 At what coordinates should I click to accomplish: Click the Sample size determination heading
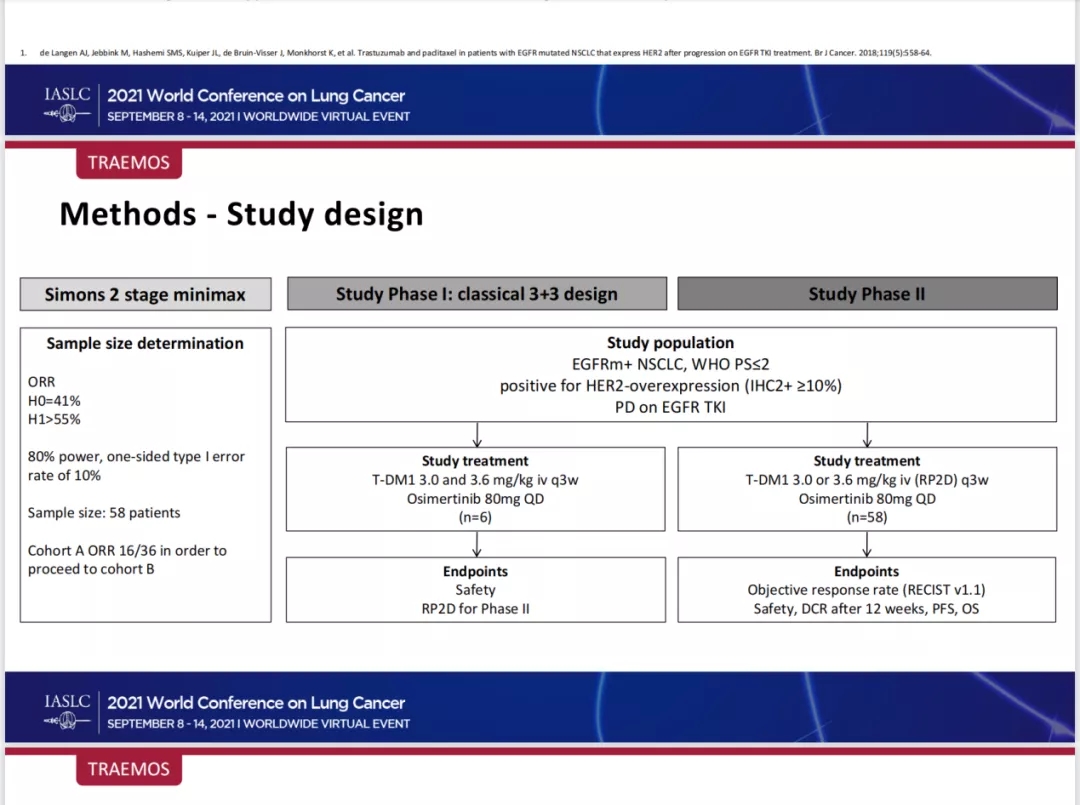click(145, 343)
